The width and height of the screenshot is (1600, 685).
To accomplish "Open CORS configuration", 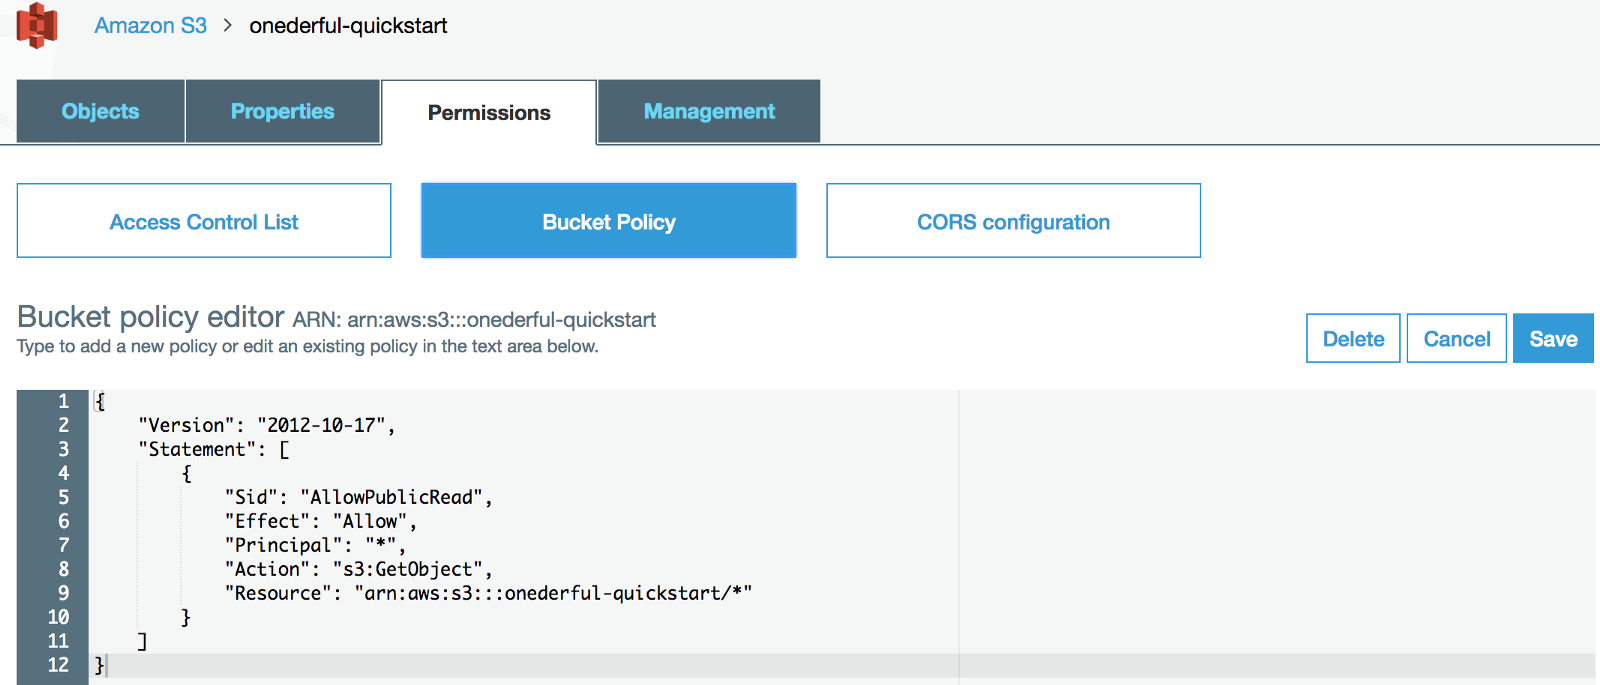I will [1013, 222].
